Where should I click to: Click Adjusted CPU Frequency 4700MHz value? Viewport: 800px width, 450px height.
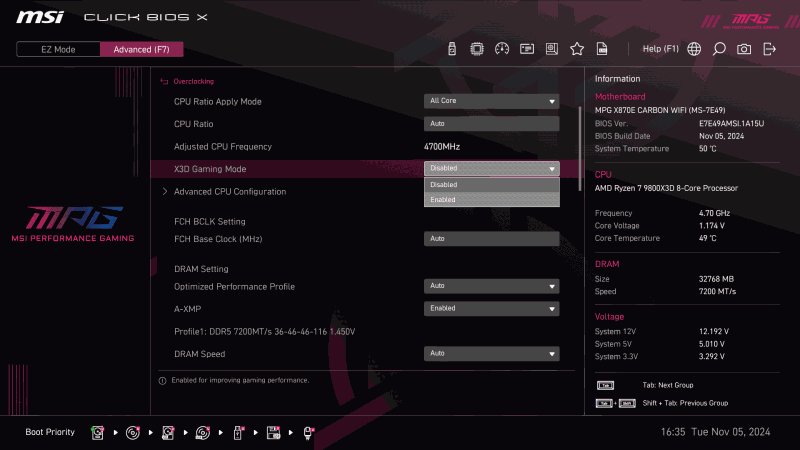click(442, 147)
